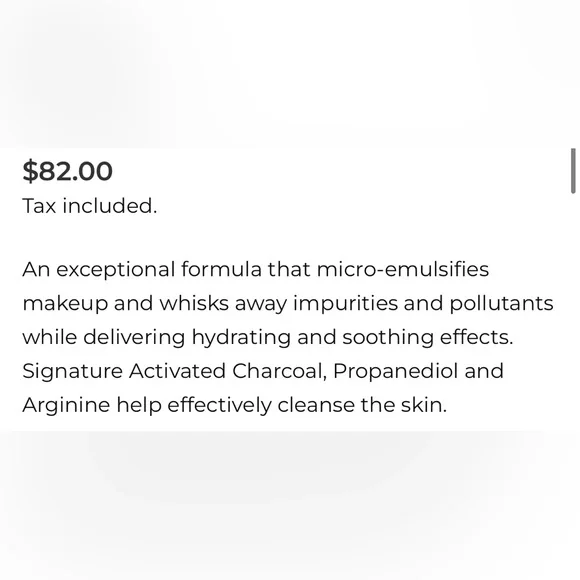
Task: Click the word 'pollutants' in the description
Action: coord(502,304)
